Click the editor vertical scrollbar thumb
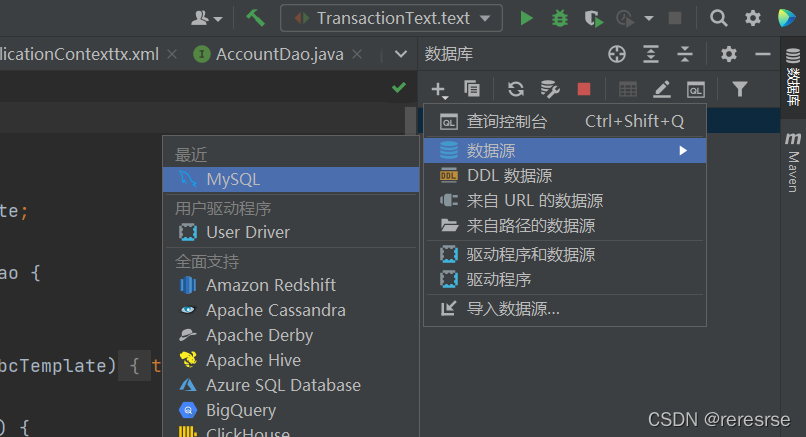The height and width of the screenshot is (437, 806). [x=410, y=120]
